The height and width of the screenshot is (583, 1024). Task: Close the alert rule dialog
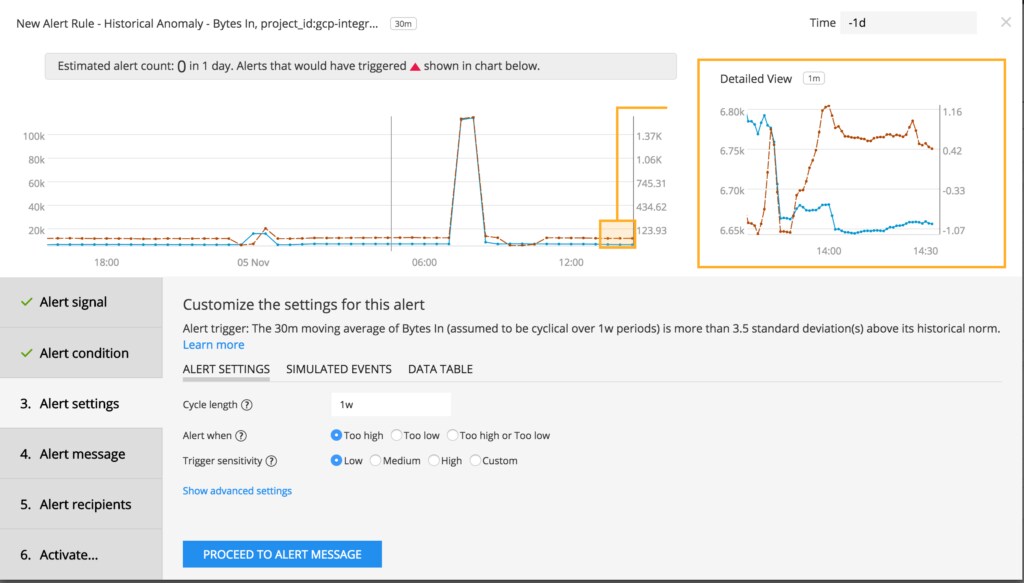pyautogui.click(x=1006, y=22)
